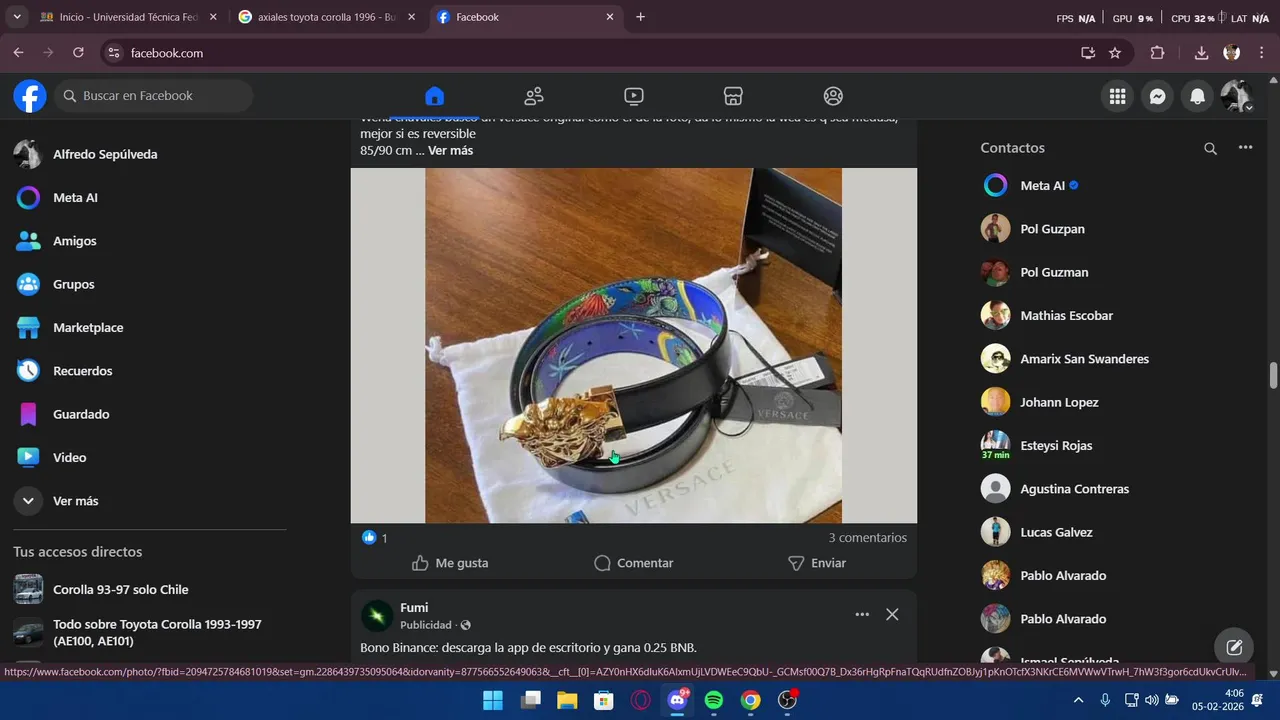Image resolution: width=1280 pixels, height=720 pixels.
Task: Close the Facebook browser tab
Action: click(610, 17)
